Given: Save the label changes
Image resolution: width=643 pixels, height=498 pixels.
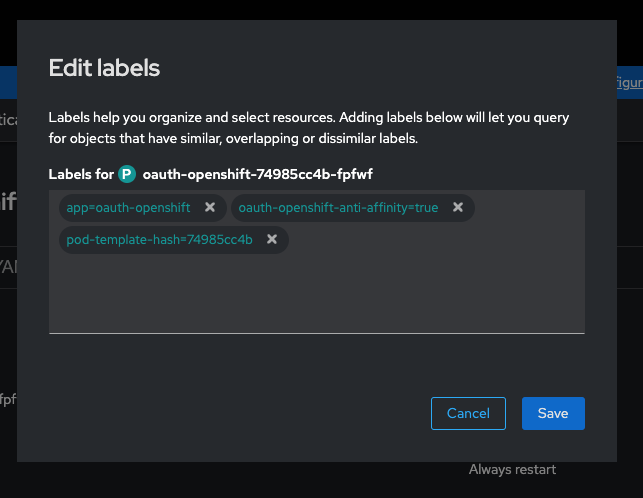Looking at the screenshot, I should click(553, 413).
